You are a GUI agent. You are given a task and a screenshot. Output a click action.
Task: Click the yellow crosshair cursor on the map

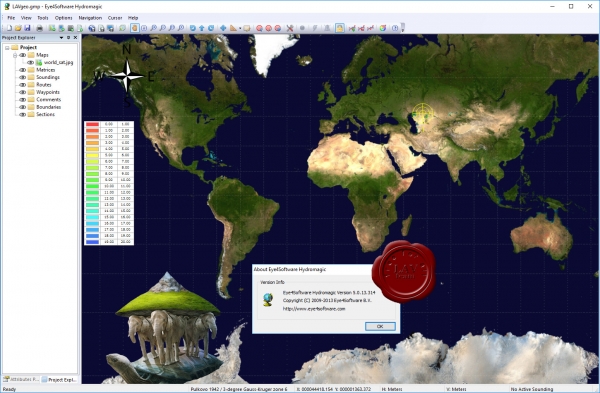click(422, 114)
